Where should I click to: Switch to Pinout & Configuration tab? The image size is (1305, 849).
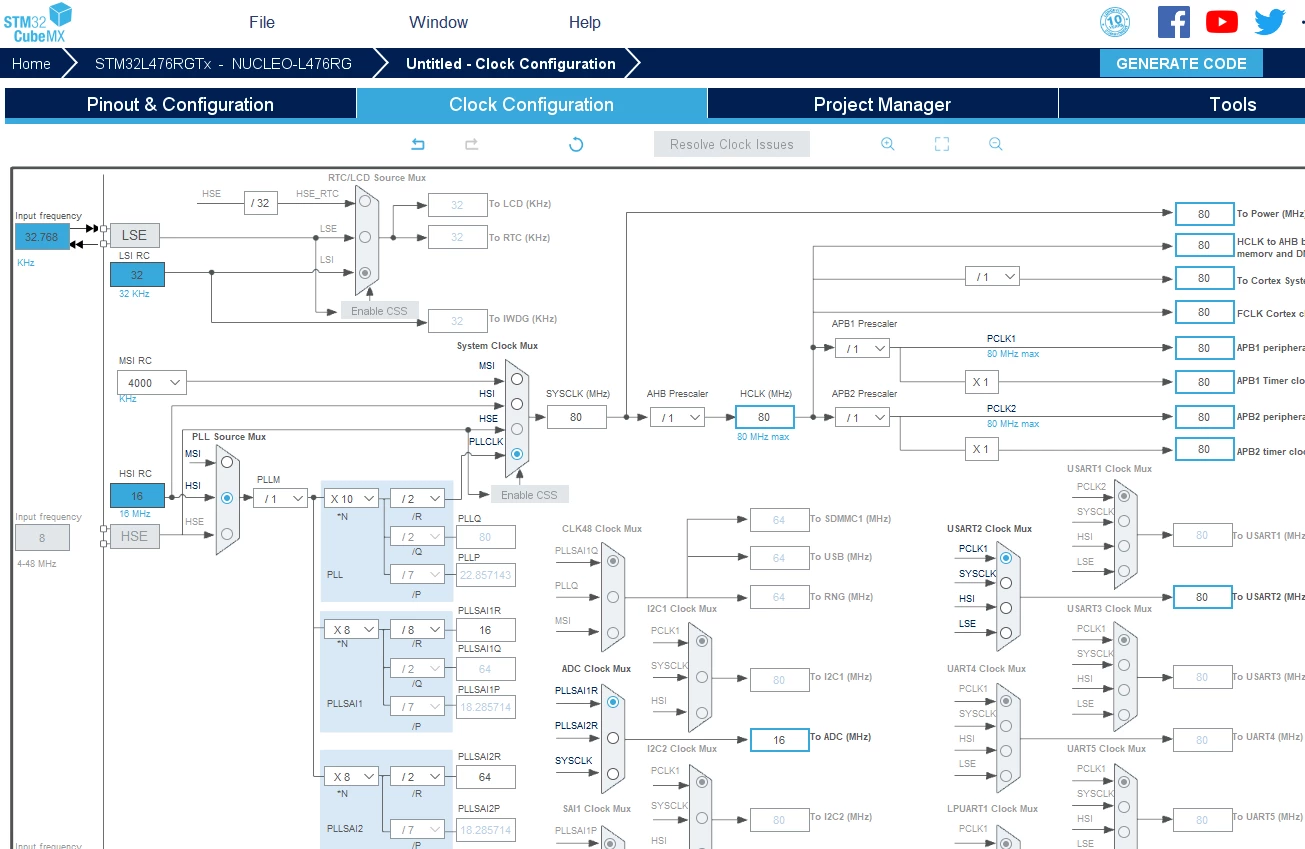(x=180, y=104)
